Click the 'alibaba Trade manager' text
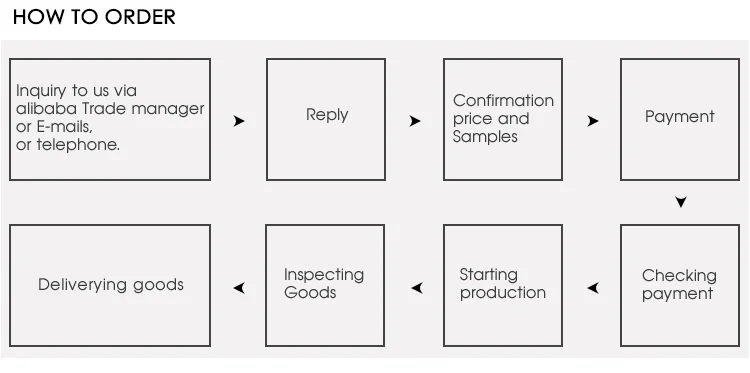Image resolution: width=750 pixels, height=373 pixels. [x=110, y=109]
